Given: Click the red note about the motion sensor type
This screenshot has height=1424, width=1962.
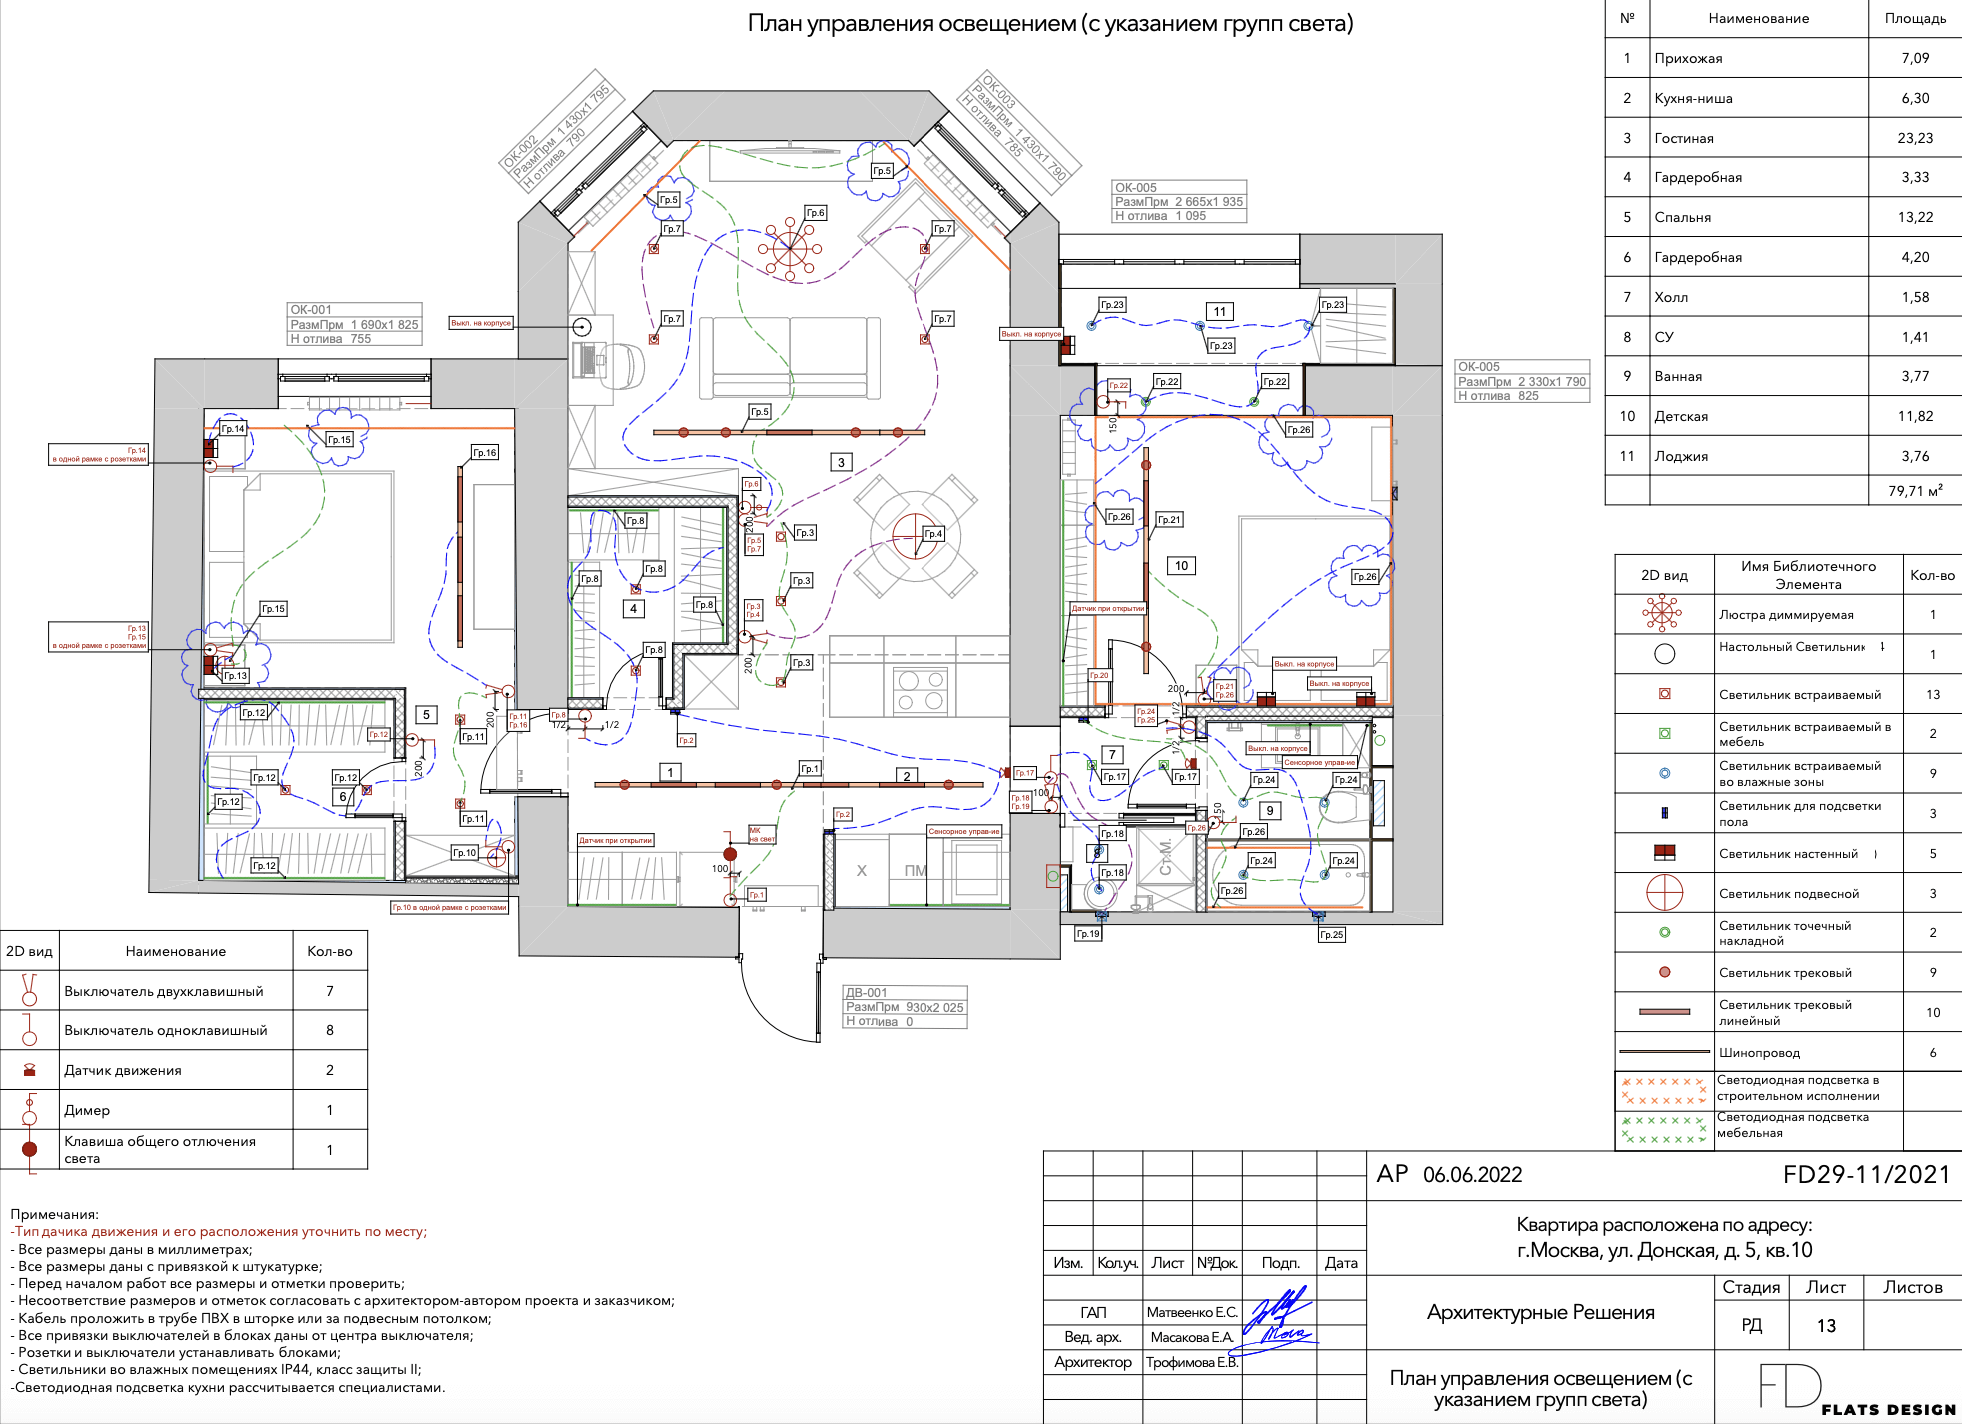Looking at the screenshot, I should pyautogui.click(x=219, y=1231).
